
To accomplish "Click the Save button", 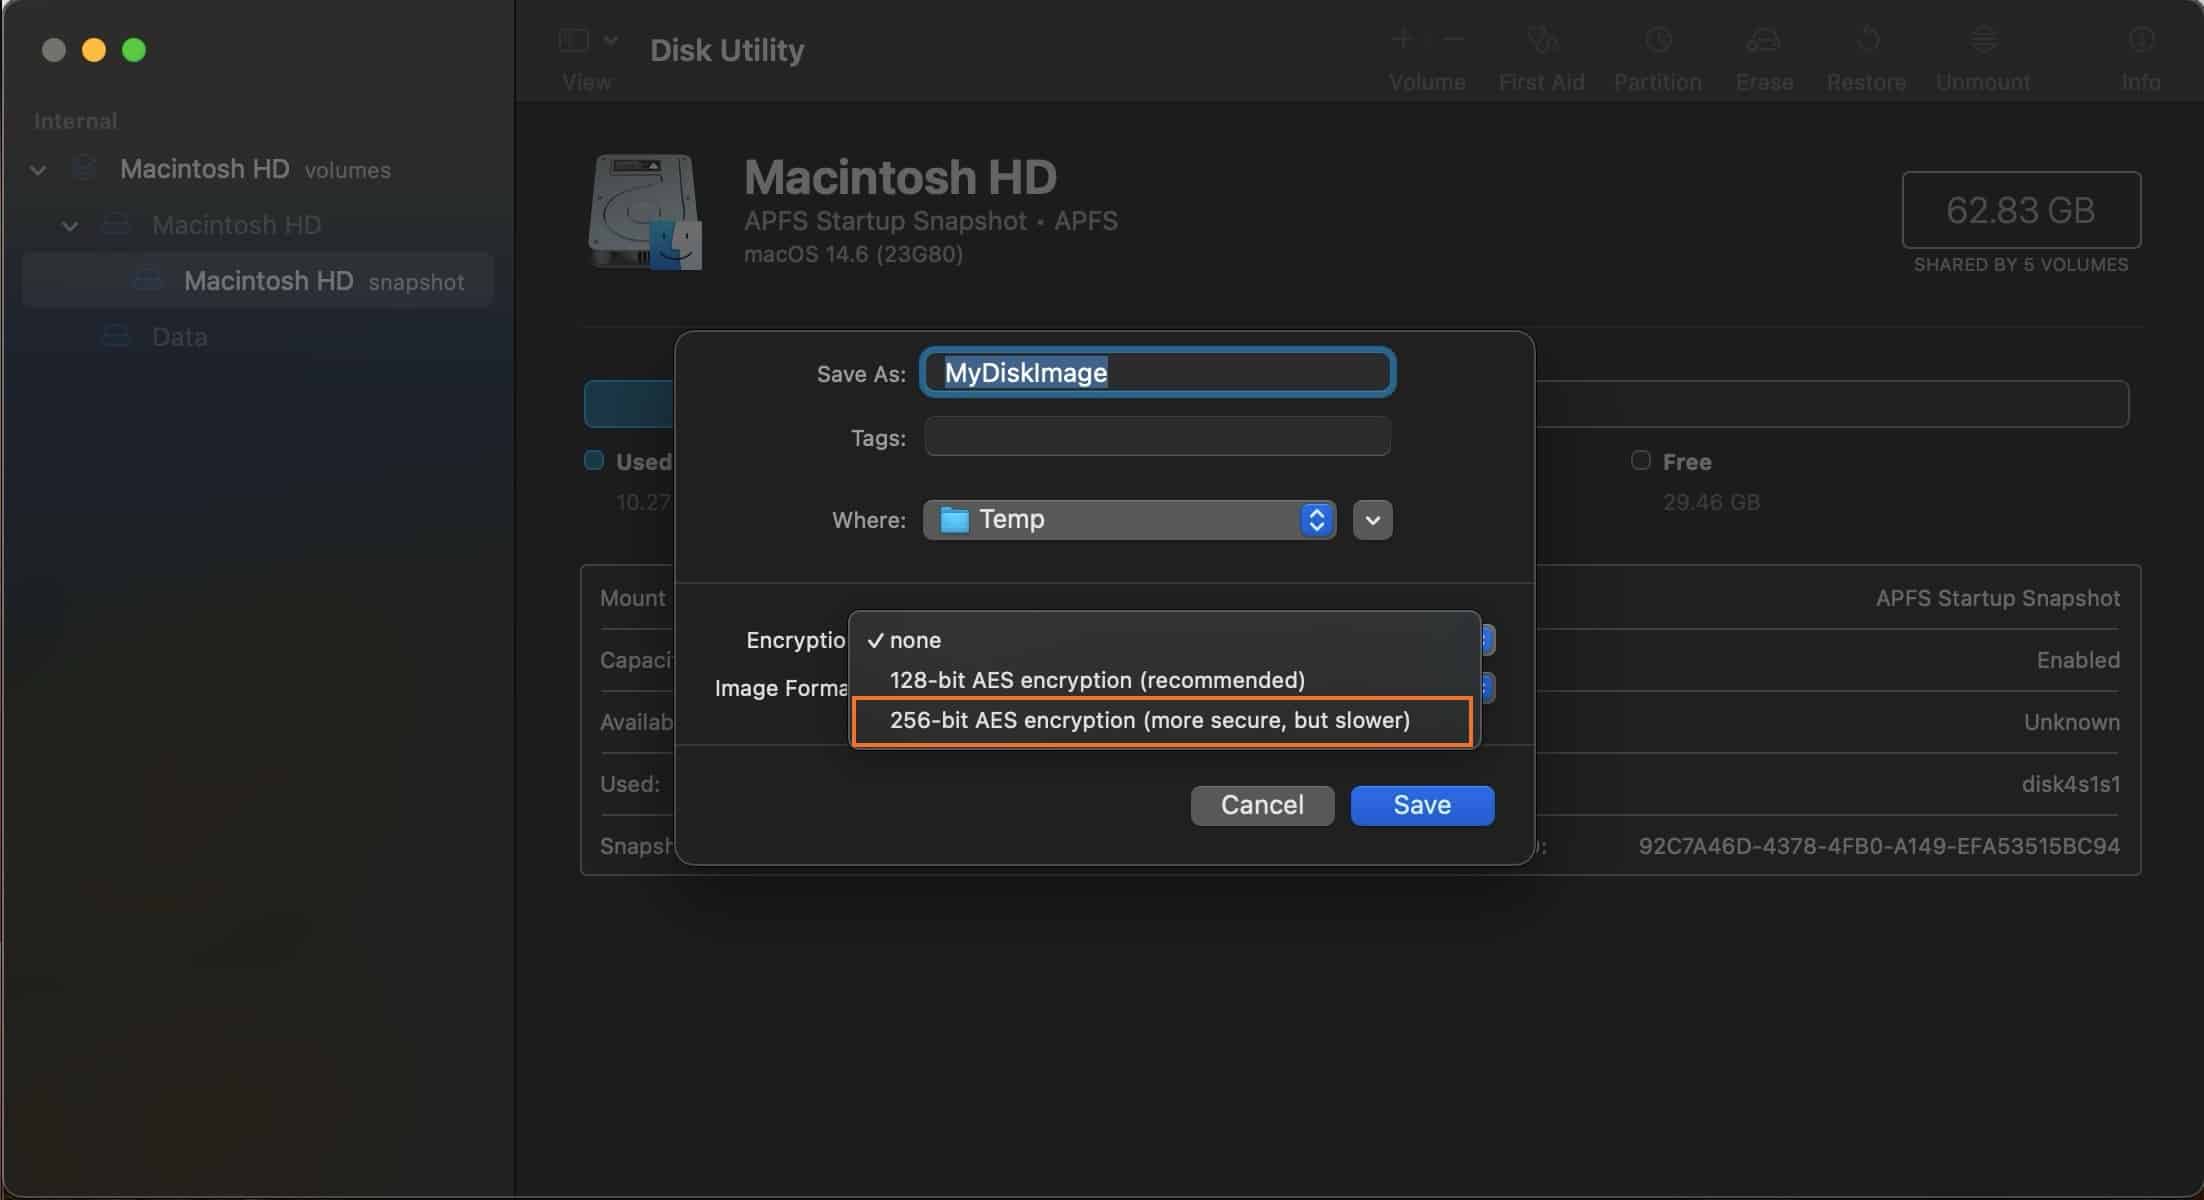I will 1422,805.
